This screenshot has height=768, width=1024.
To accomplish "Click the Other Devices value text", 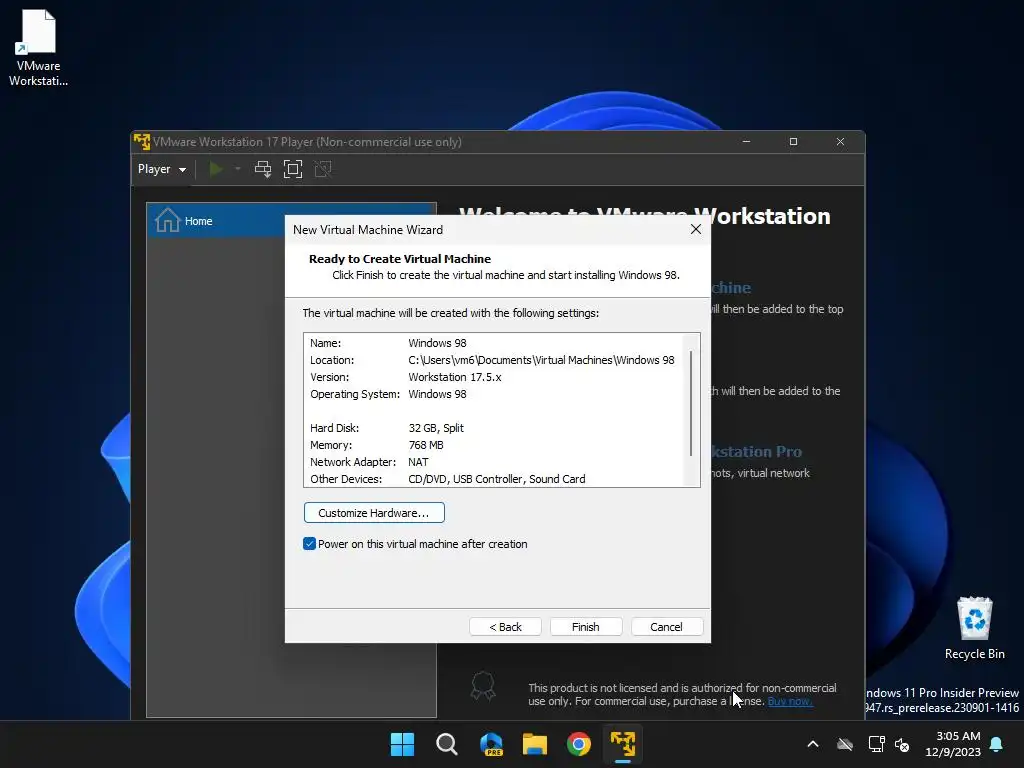I will 497,479.
